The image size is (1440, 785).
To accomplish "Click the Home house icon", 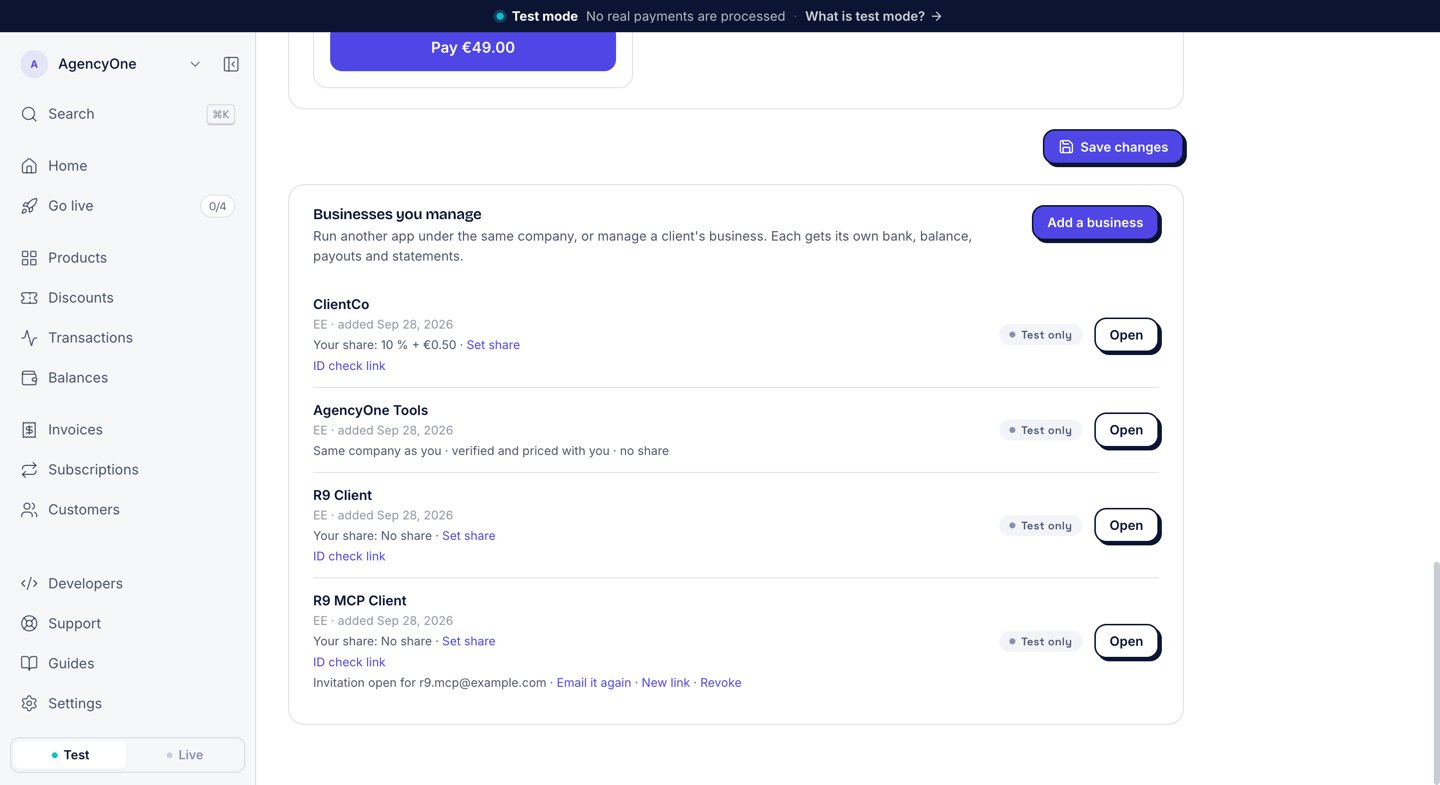I will pyautogui.click(x=29, y=166).
